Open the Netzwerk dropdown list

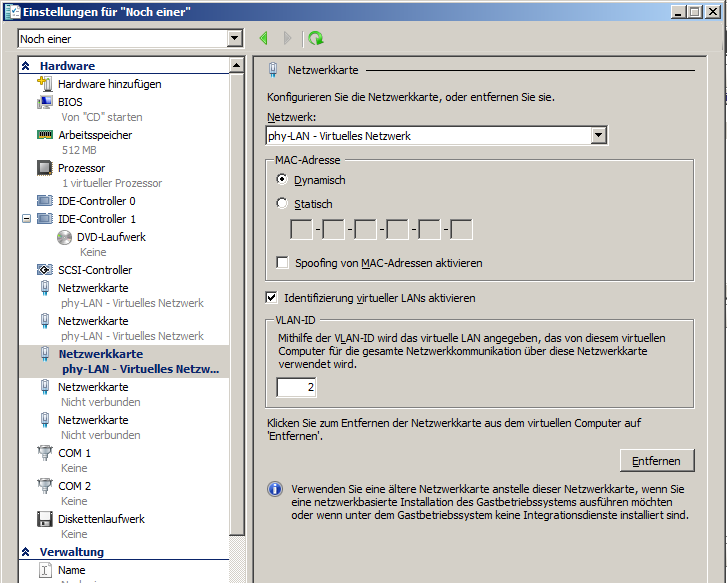pos(599,135)
